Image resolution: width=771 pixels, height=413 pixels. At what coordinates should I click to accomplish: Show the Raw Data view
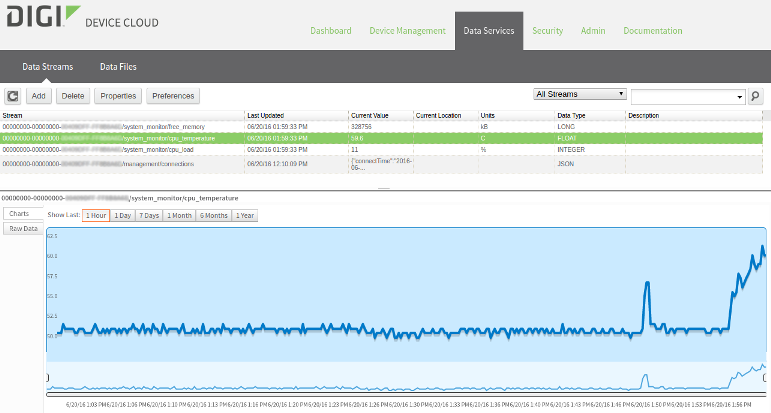(x=23, y=229)
